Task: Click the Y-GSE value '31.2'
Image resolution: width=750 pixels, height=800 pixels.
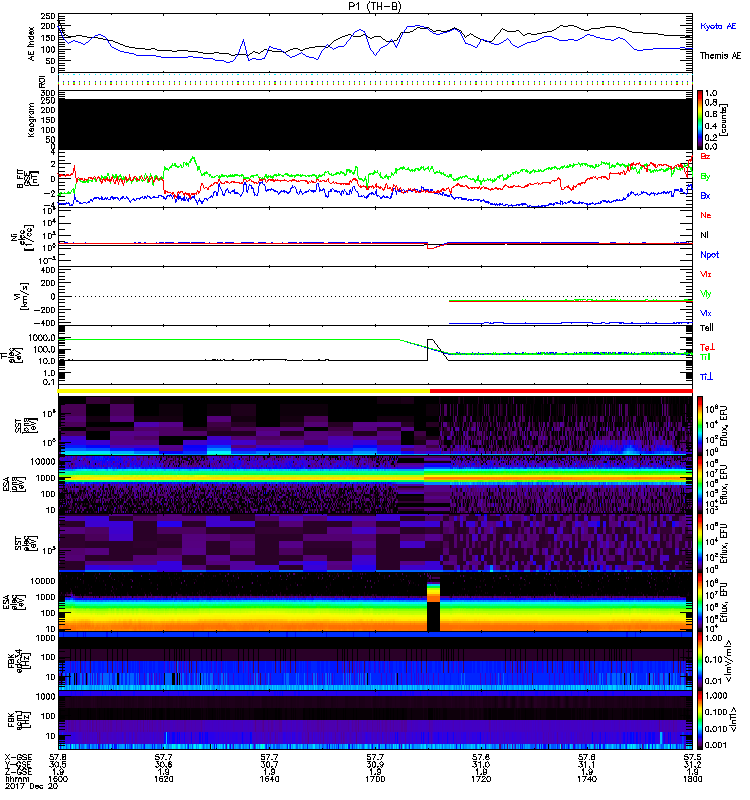Action: pyautogui.click(x=692, y=765)
